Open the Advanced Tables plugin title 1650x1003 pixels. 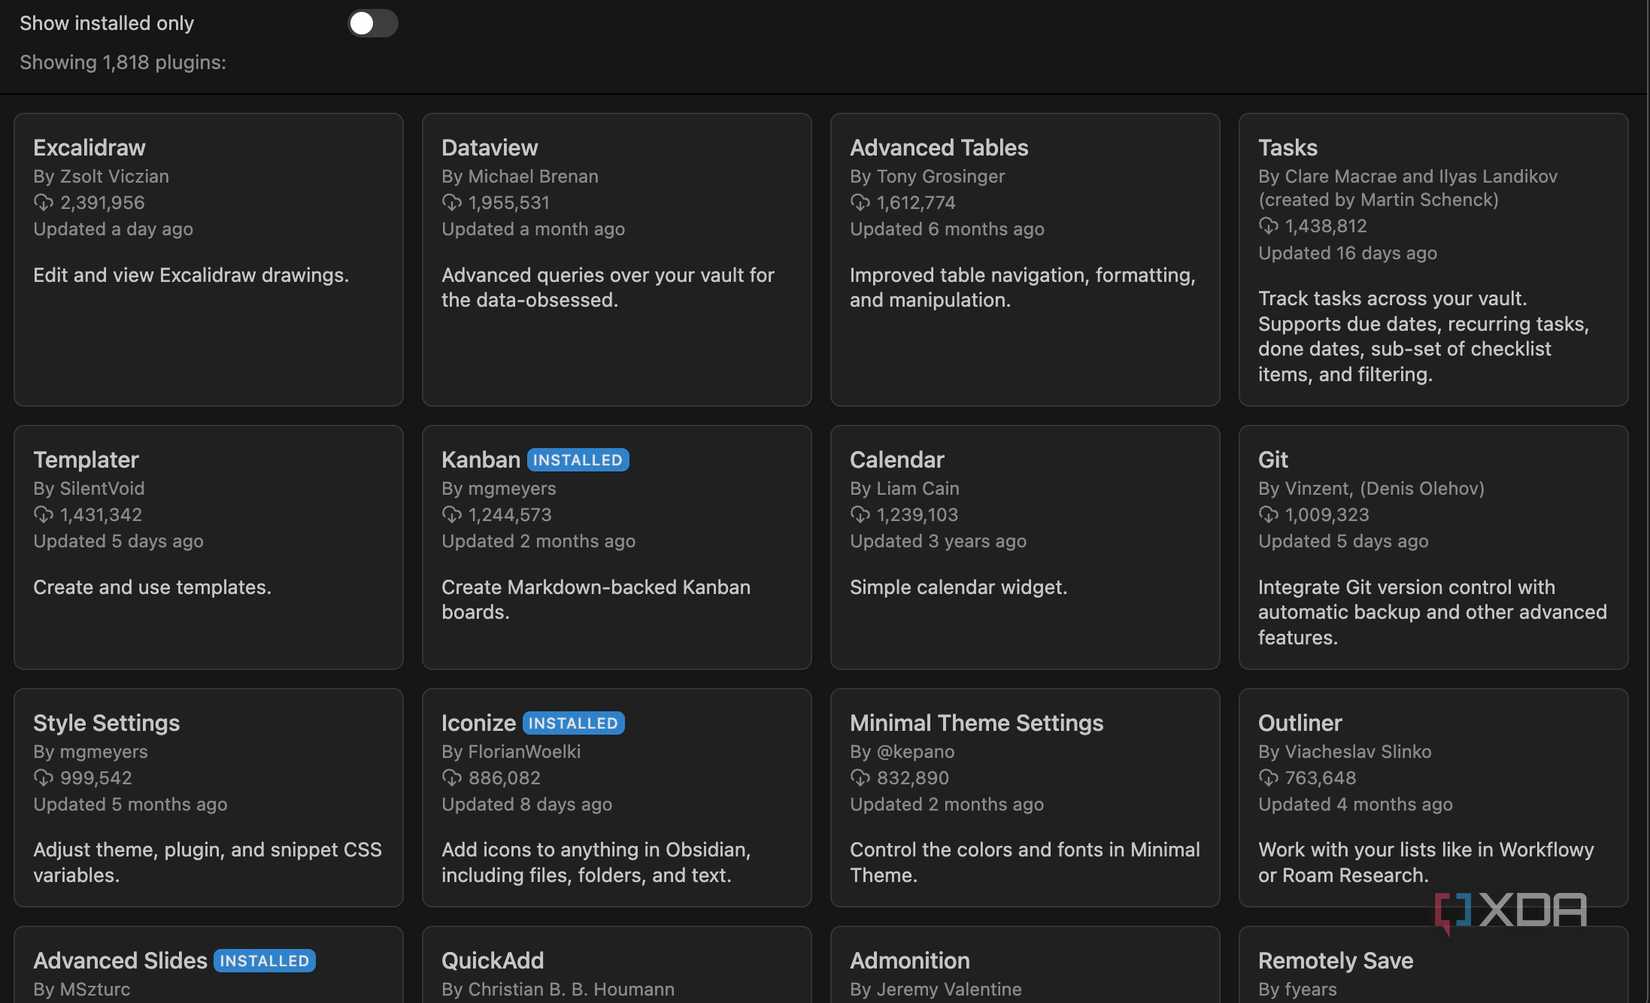[x=939, y=148]
